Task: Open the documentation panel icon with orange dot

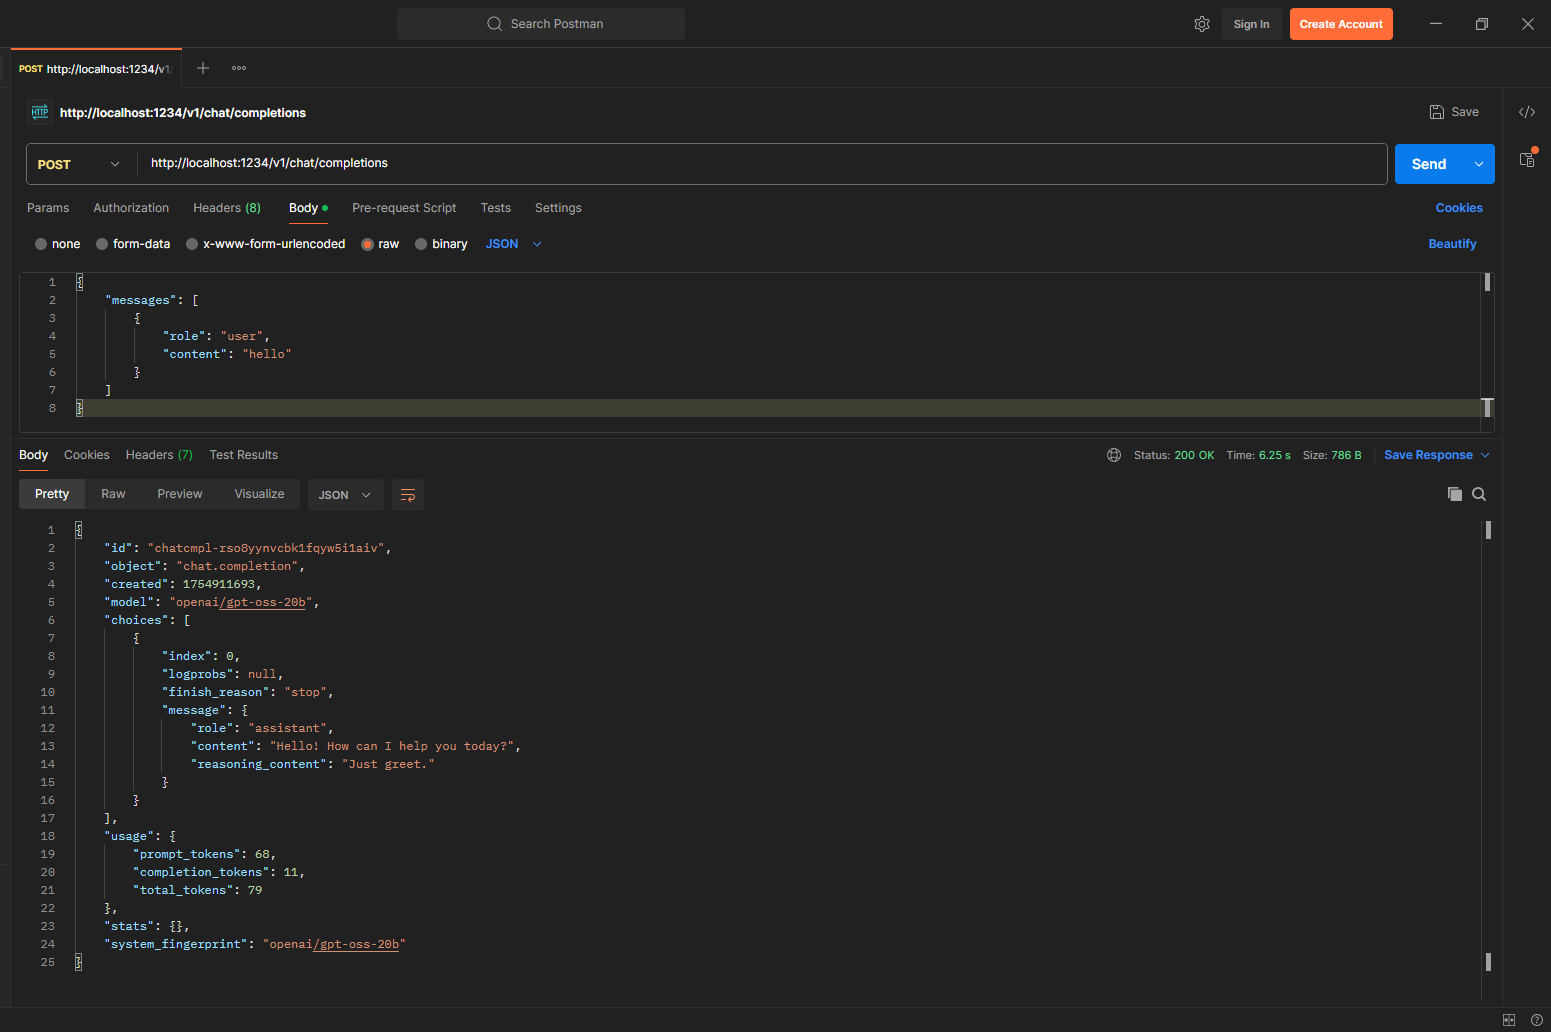Action: (x=1527, y=158)
